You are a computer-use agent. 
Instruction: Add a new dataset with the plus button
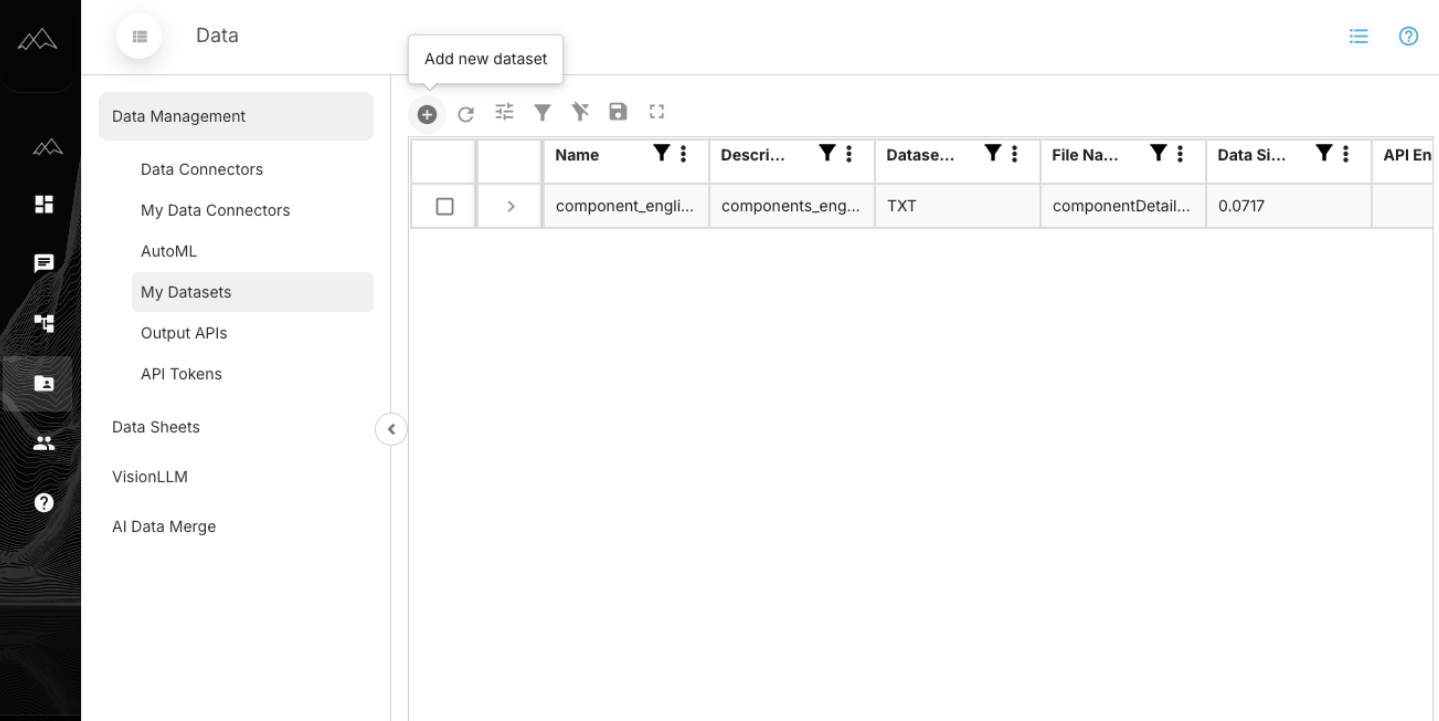[x=427, y=113]
